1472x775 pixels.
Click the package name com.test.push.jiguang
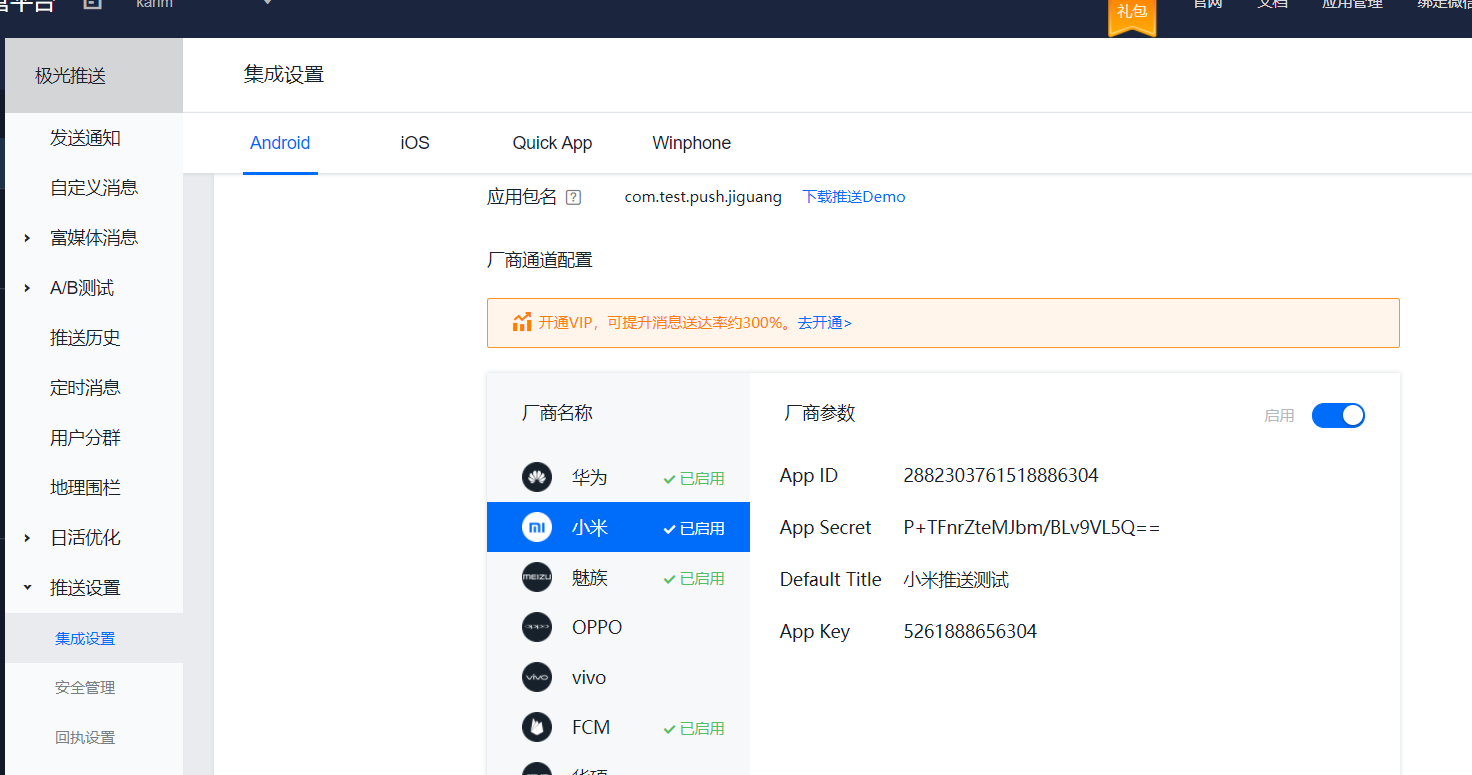pyautogui.click(x=703, y=197)
